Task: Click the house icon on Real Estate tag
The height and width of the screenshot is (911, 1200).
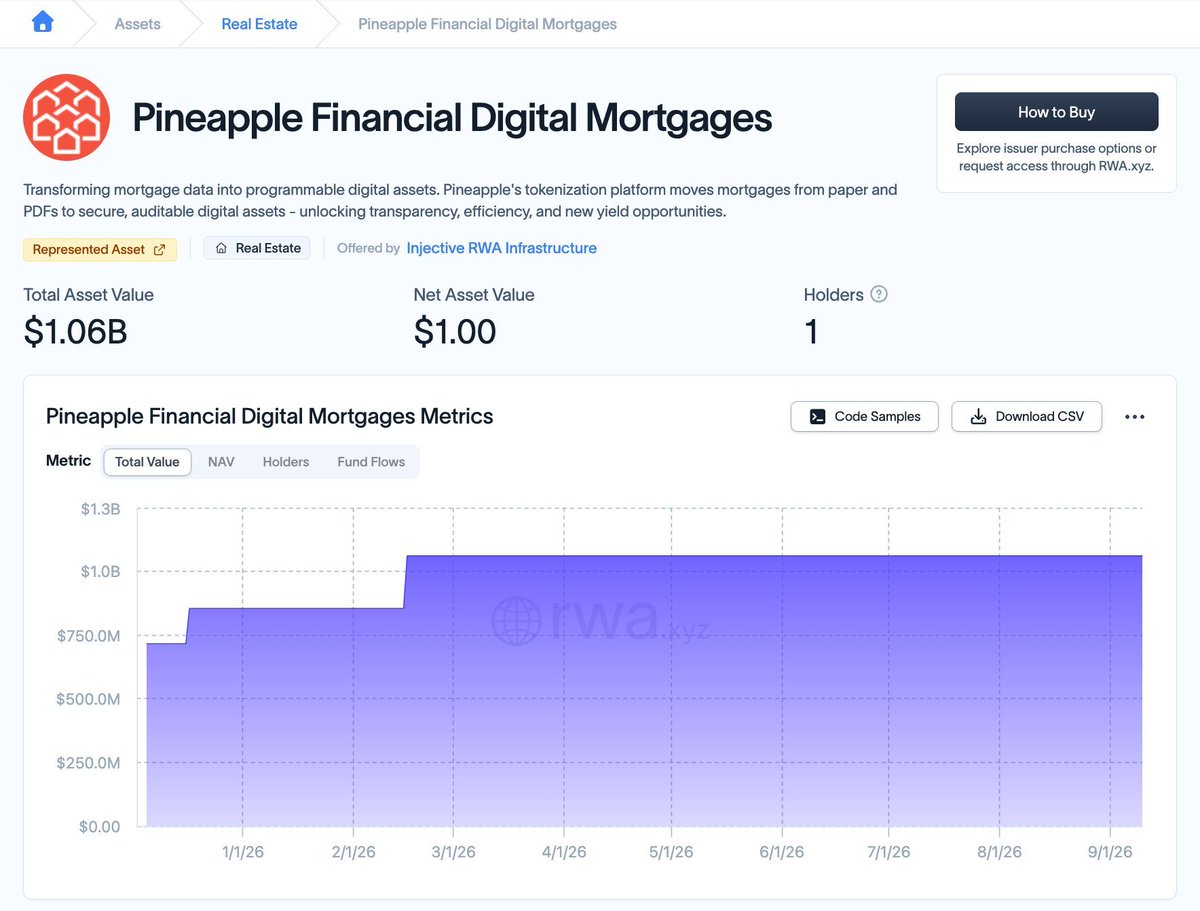Action: pyautogui.click(x=221, y=248)
